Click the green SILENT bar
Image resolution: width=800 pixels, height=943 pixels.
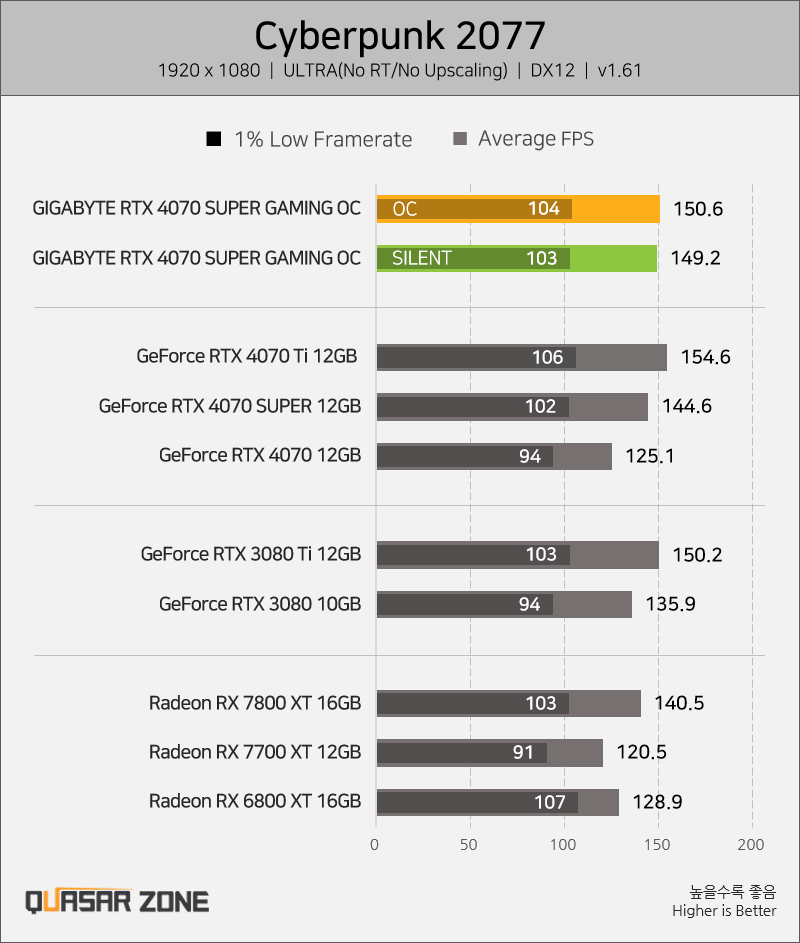pyautogui.click(x=517, y=258)
